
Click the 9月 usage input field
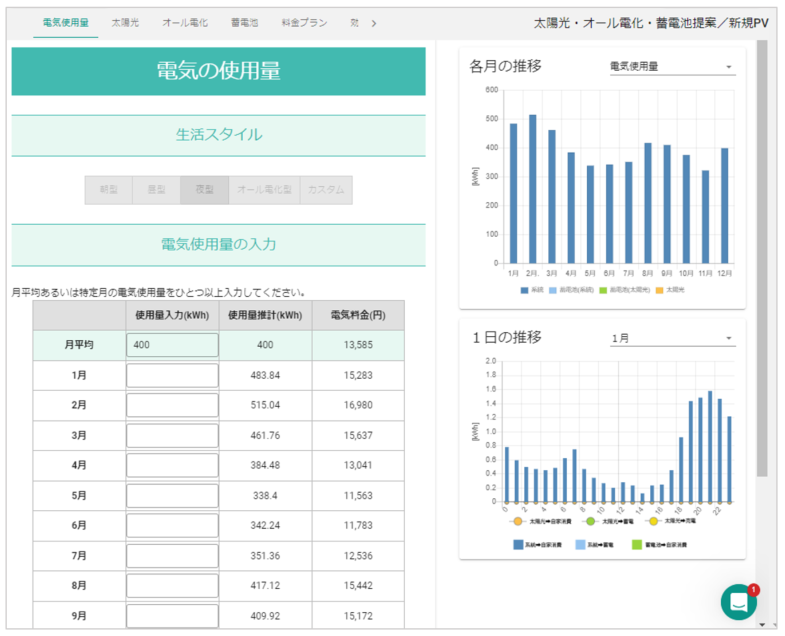(x=172, y=616)
